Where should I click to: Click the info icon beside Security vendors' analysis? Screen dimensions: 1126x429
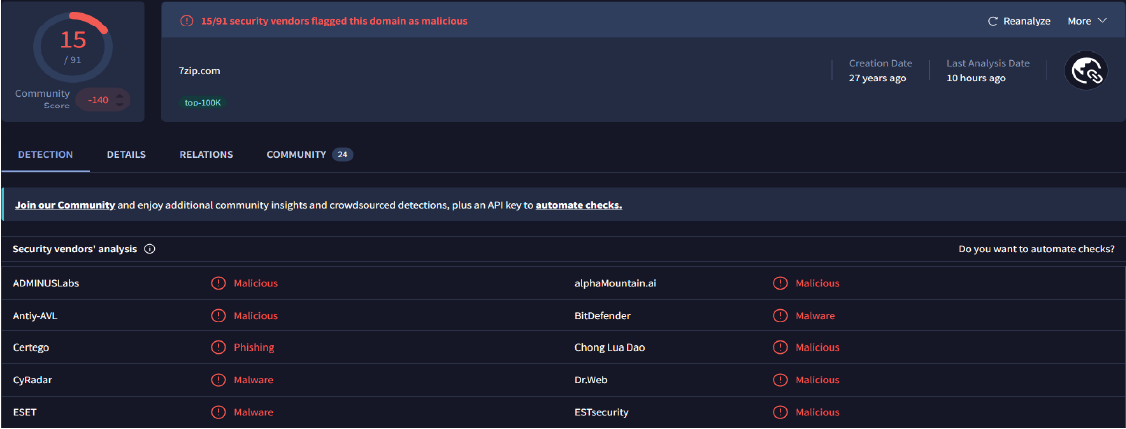pyautogui.click(x=150, y=249)
